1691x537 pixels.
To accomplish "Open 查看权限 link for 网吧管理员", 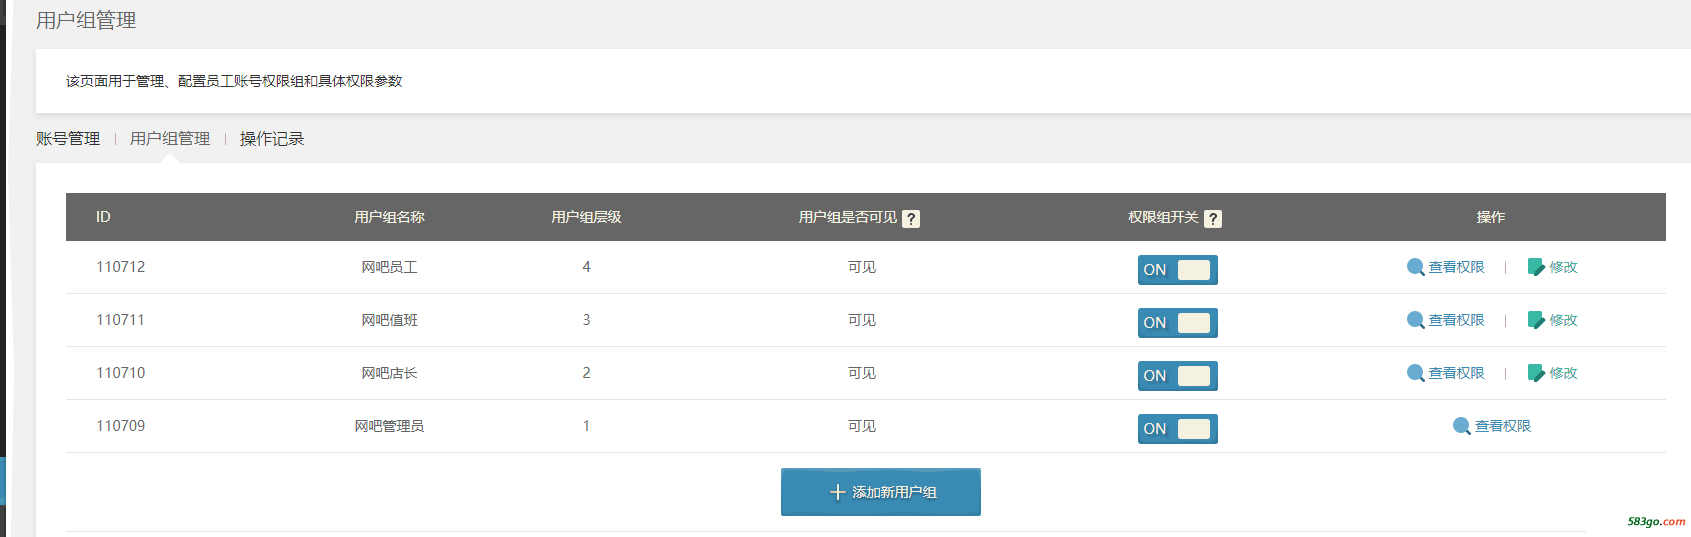I will tap(1502, 426).
